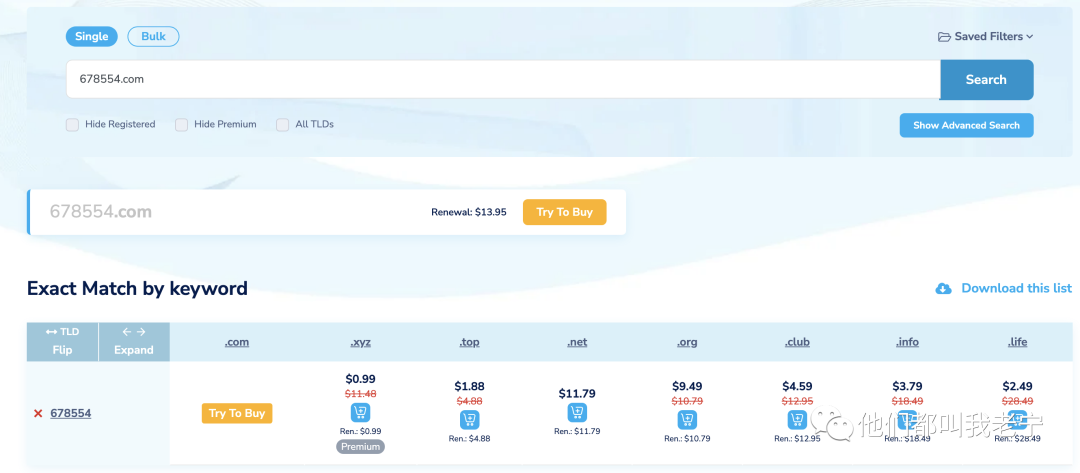Enable the Hide Registered checkbox
The height and width of the screenshot is (473, 1080).
click(x=72, y=125)
